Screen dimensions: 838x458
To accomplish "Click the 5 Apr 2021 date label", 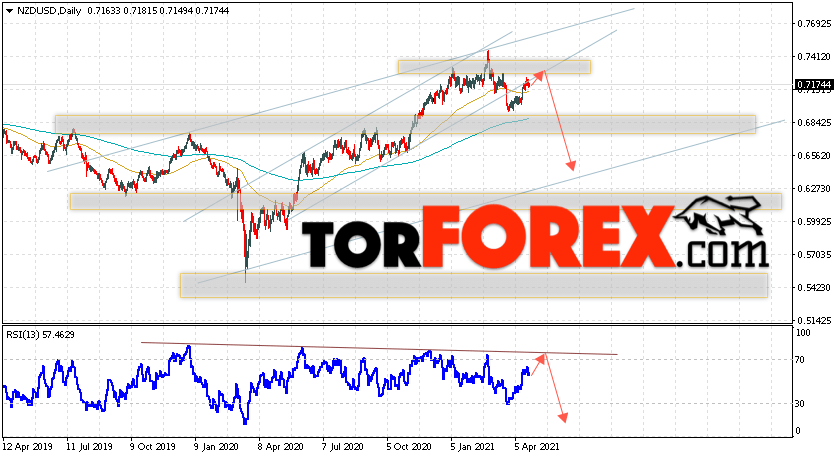I will click(537, 446).
